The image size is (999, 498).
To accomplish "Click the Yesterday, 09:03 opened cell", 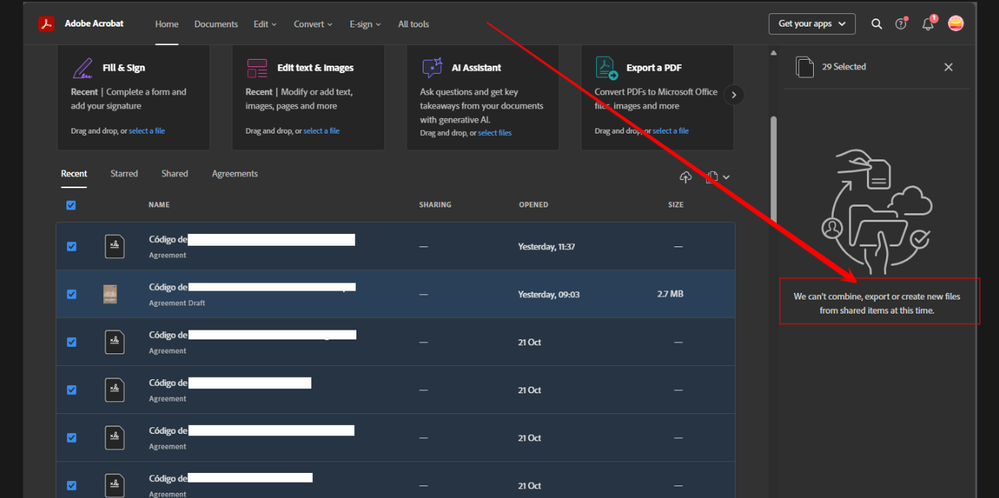I will (549, 294).
